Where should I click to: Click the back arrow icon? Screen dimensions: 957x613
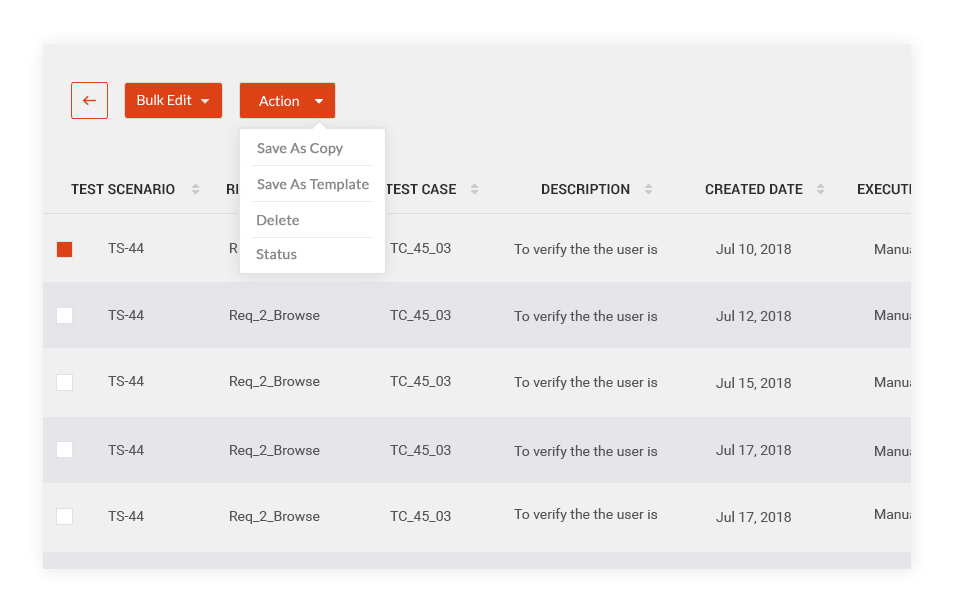[89, 100]
